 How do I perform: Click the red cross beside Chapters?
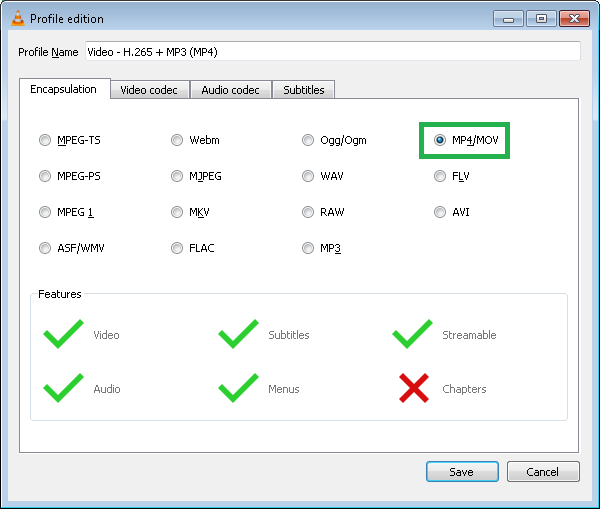click(x=414, y=388)
